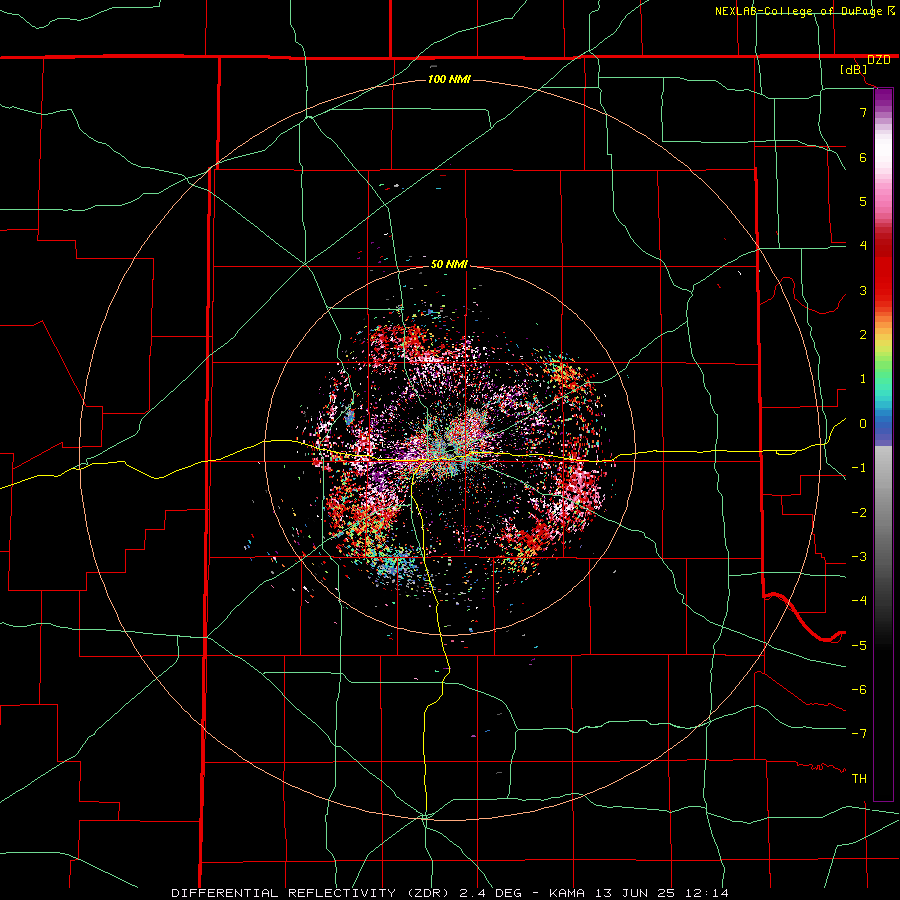Image resolution: width=900 pixels, height=900 pixels.
Task: Click the "-5" tick label on the scale
Action: (859, 646)
